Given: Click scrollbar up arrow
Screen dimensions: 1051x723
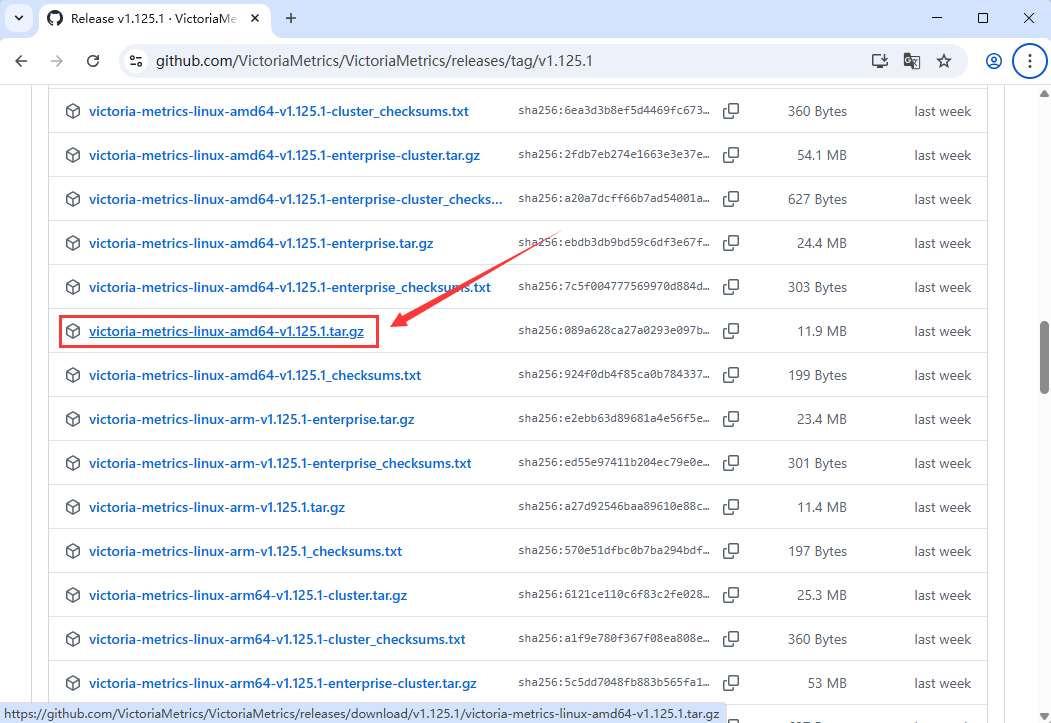Looking at the screenshot, I should coord(1044,94).
